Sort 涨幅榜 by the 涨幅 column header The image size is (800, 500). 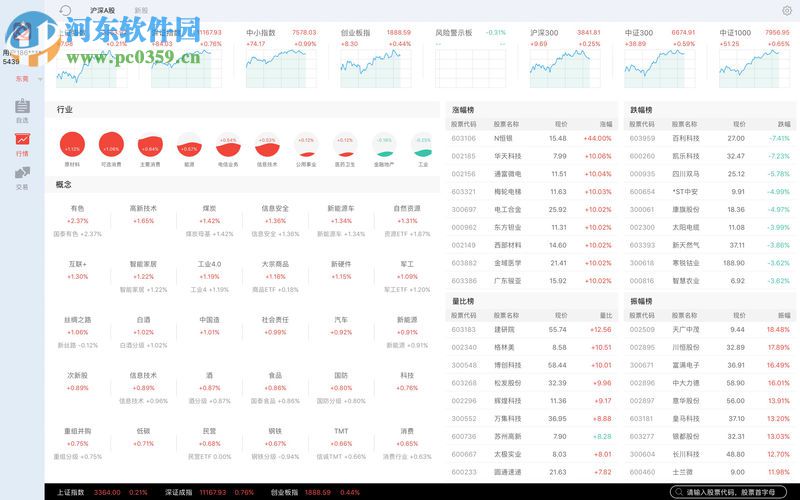point(606,124)
